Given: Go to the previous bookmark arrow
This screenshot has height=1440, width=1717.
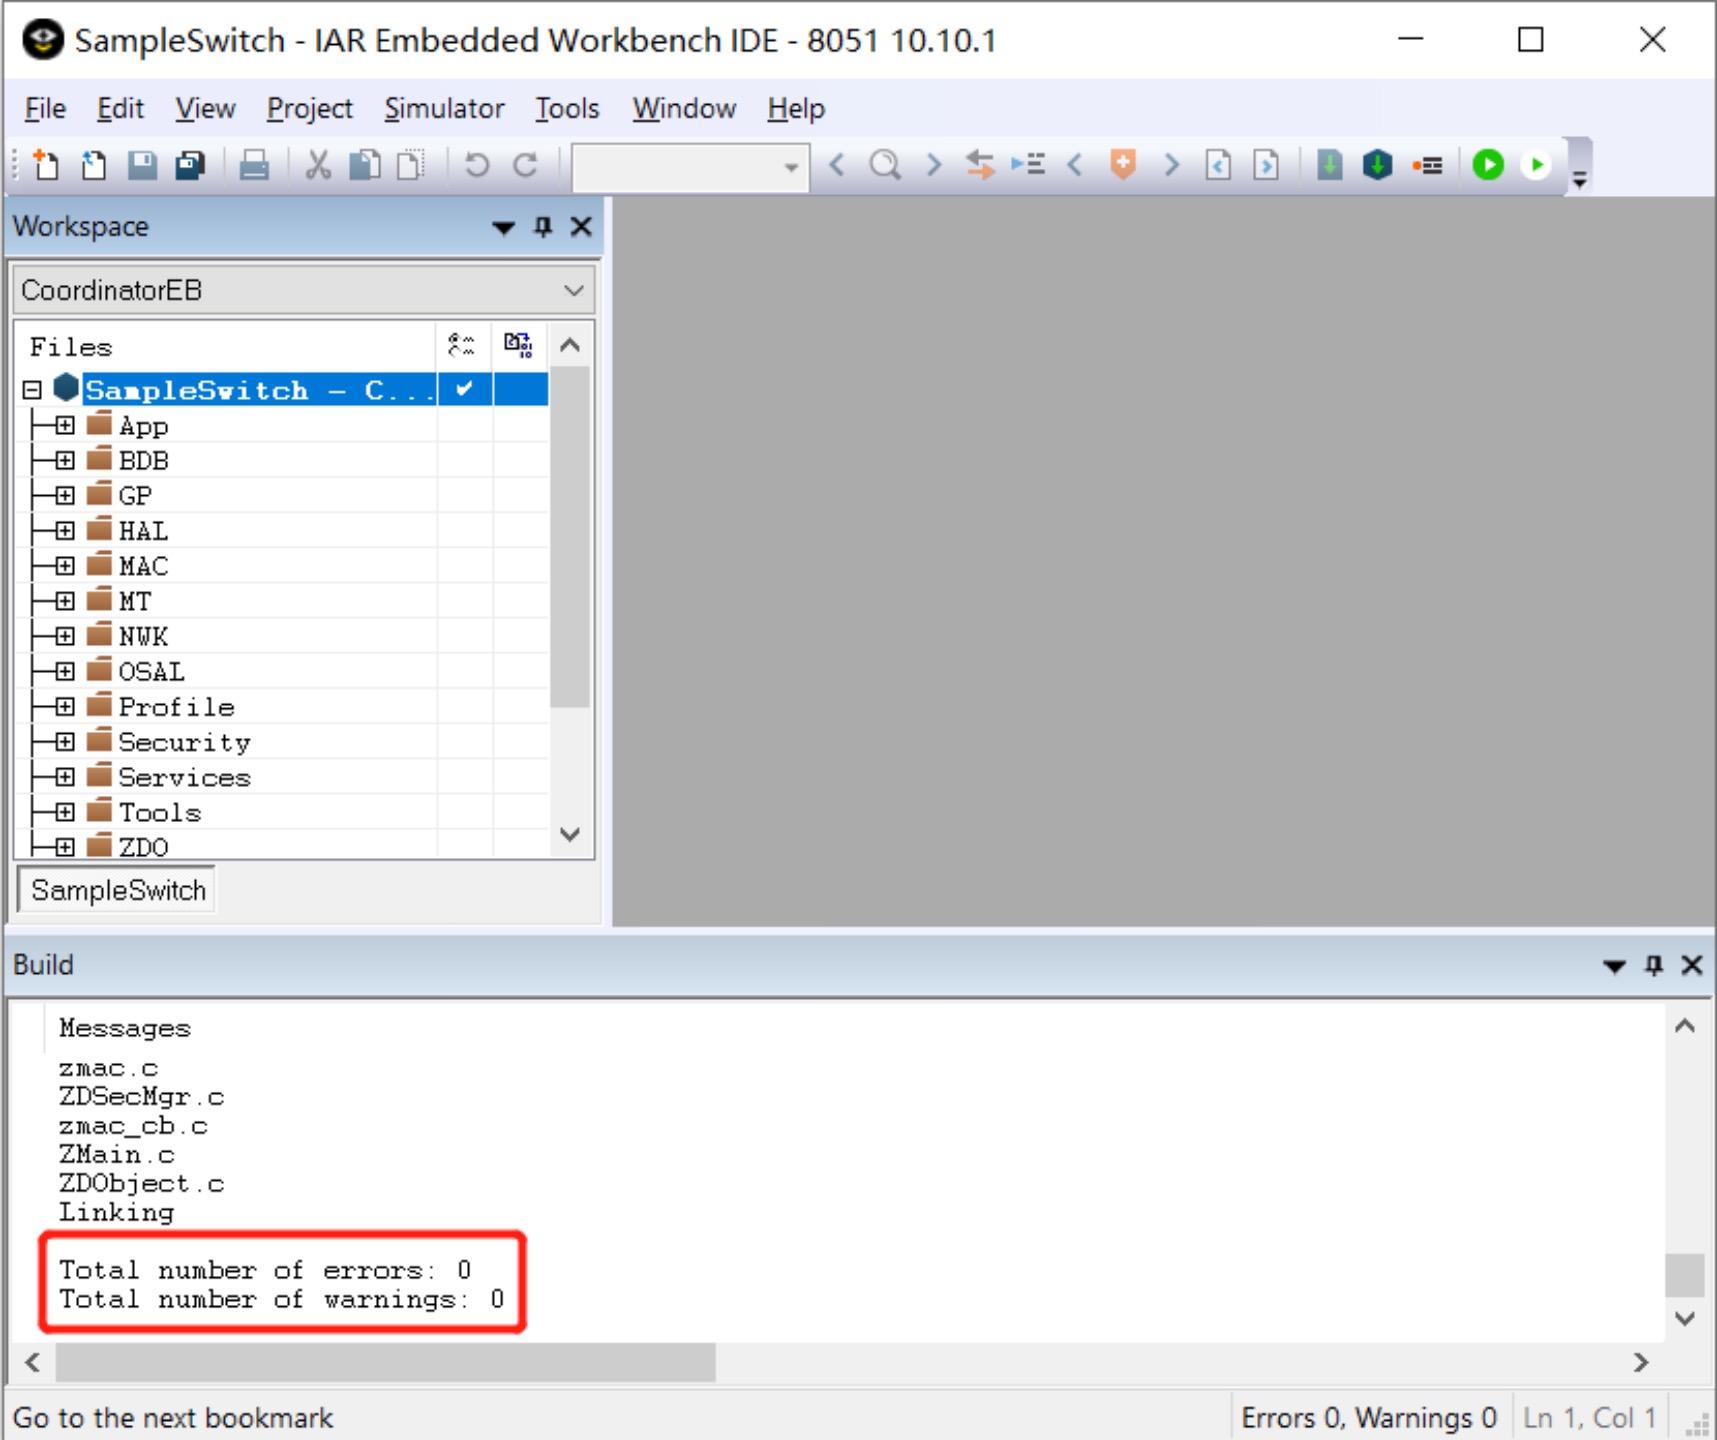Looking at the screenshot, I should coord(1075,164).
